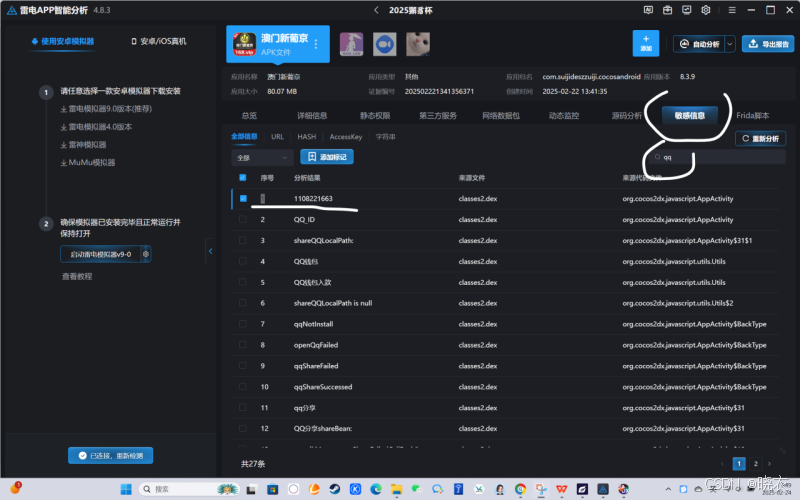
Task: Check the QQ_ID row checkbox
Action: click(x=243, y=219)
